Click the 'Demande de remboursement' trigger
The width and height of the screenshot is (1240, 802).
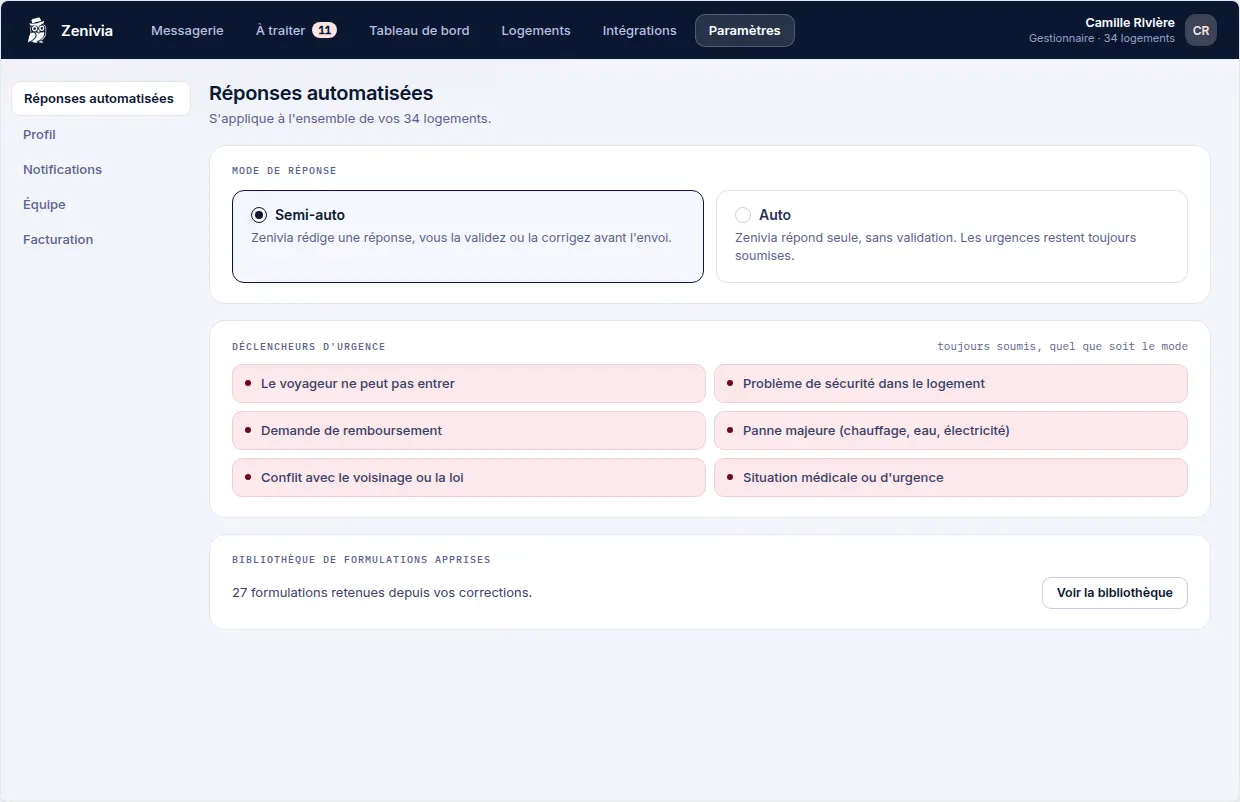click(x=469, y=430)
